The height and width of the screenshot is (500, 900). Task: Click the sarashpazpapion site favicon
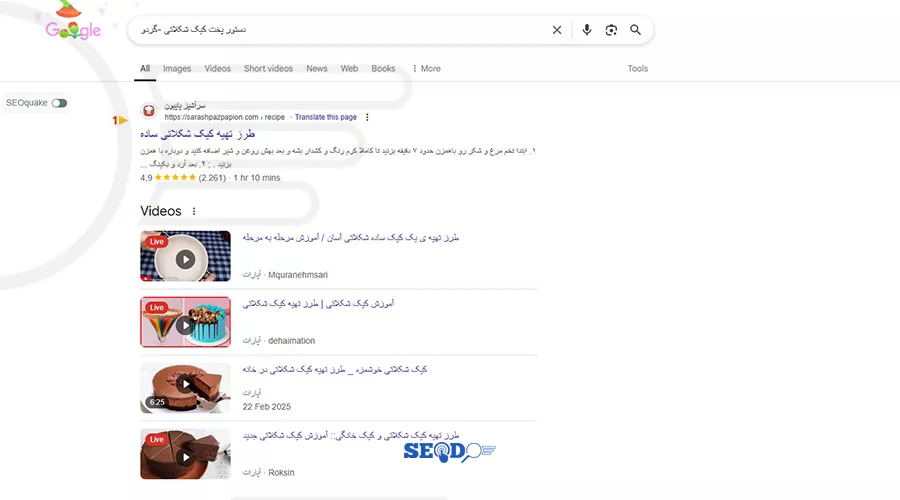tap(149, 111)
